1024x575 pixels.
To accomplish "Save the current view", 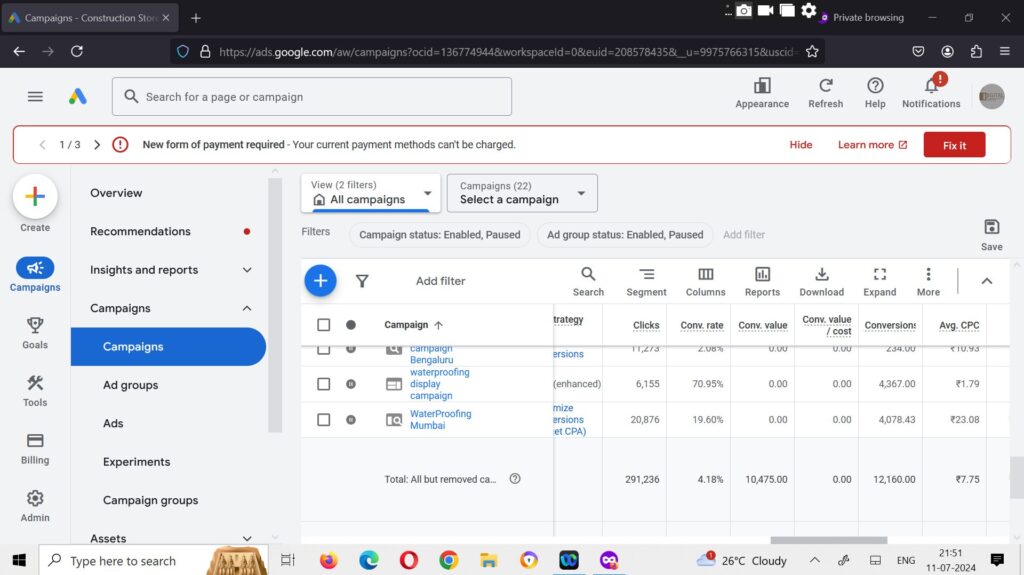I will 991,235.
